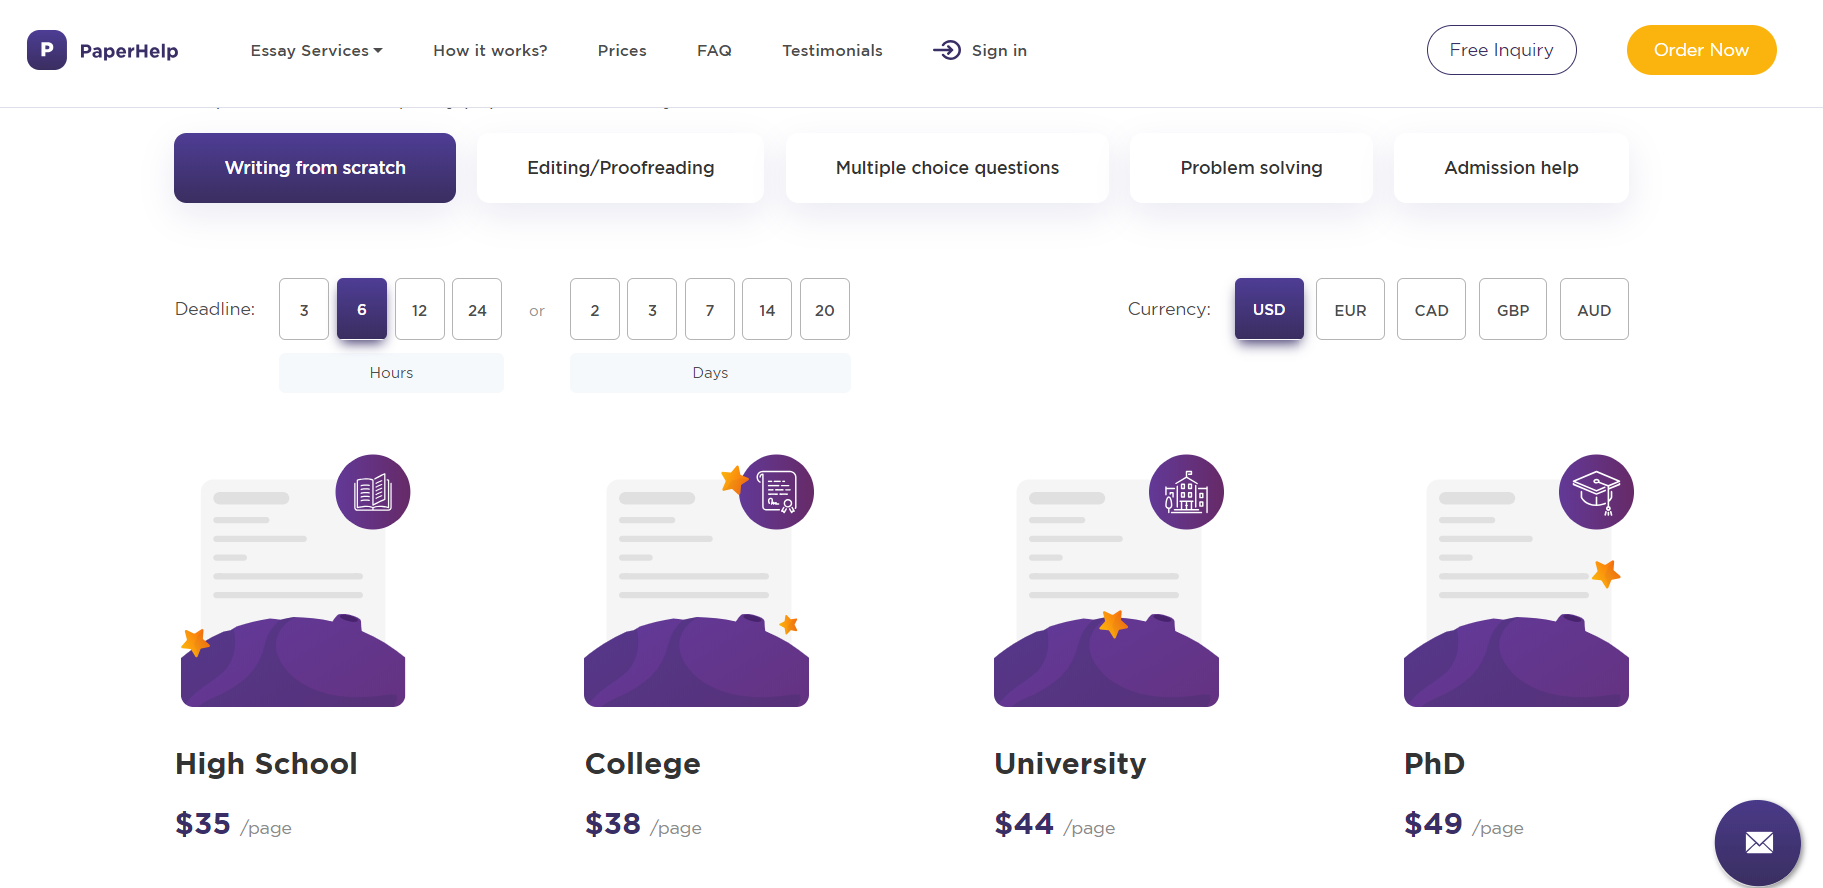Go to the Testimonials page
Image resolution: width=1823 pixels, height=888 pixels.
click(x=832, y=50)
